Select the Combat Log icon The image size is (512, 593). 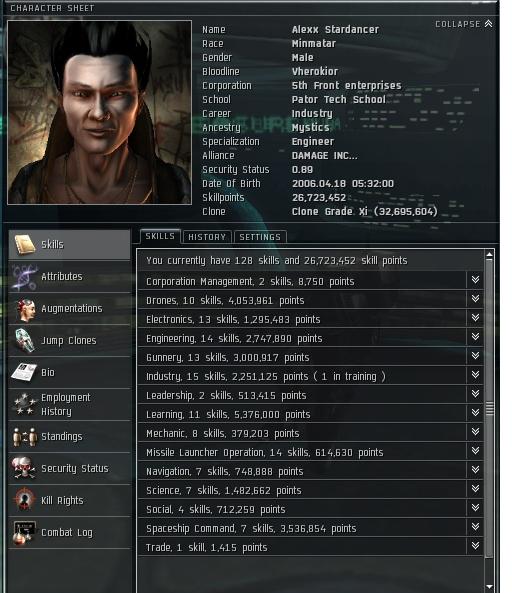pyautogui.click(x=25, y=532)
